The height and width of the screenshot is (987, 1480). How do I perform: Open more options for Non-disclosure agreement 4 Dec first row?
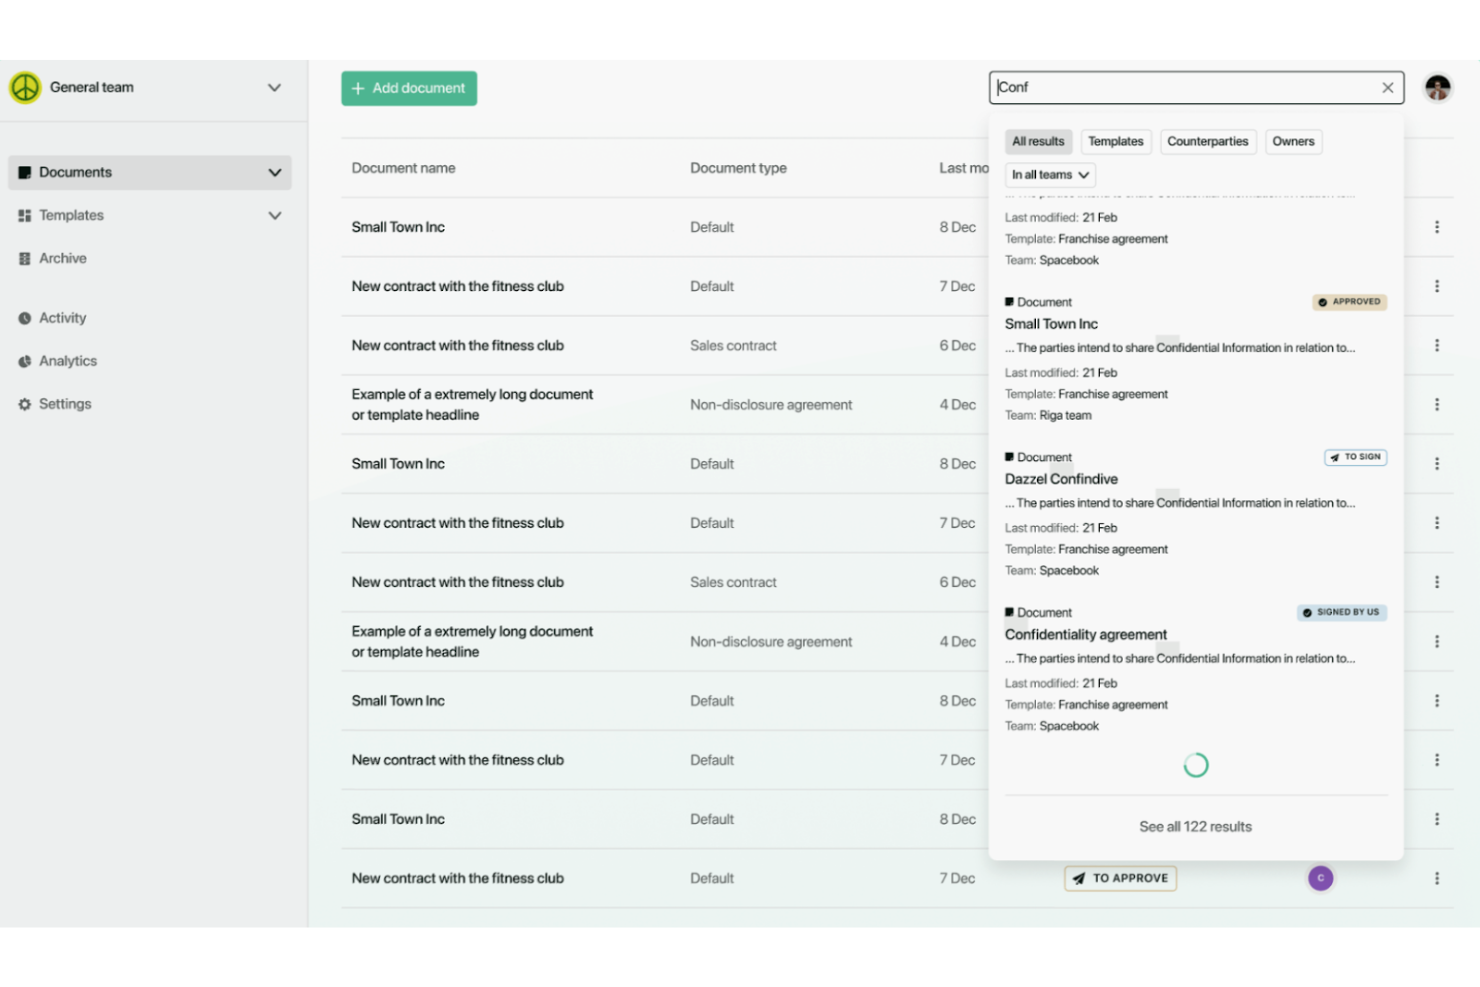pos(1437,405)
